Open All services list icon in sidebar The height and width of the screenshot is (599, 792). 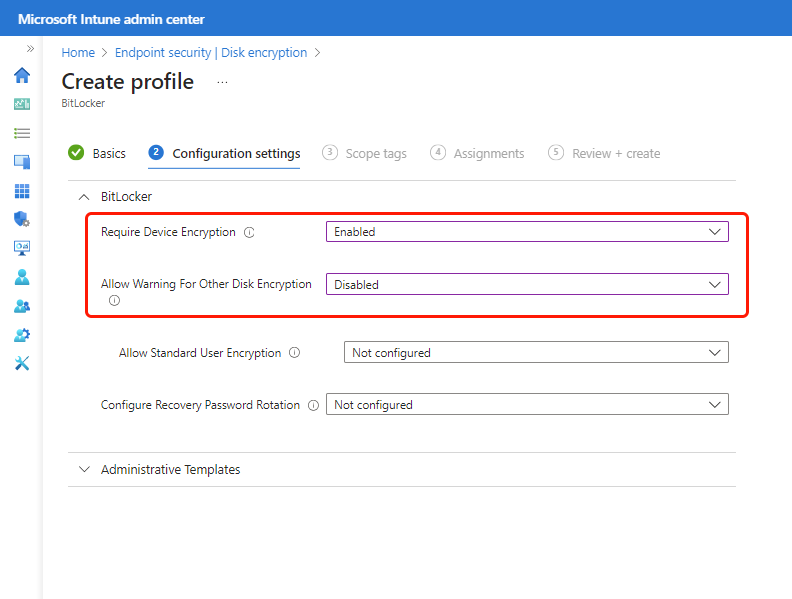pyautogui.click(x=22, y=133)
